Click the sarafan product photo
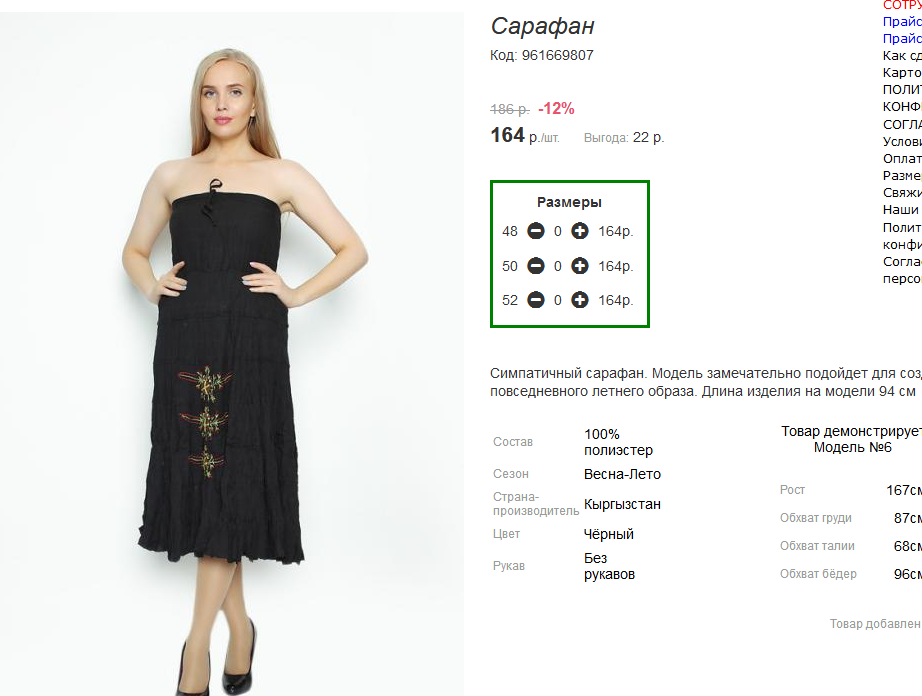Screen dimensions: 922x696 tap(232, 354)
